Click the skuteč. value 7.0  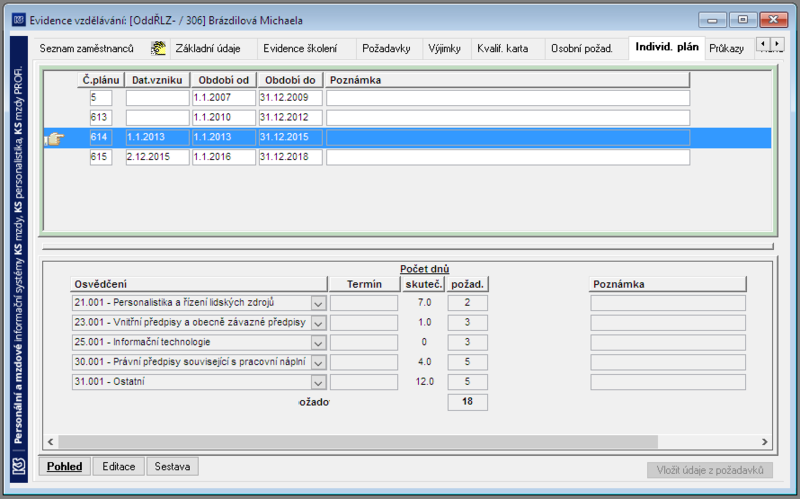(424, 303)
